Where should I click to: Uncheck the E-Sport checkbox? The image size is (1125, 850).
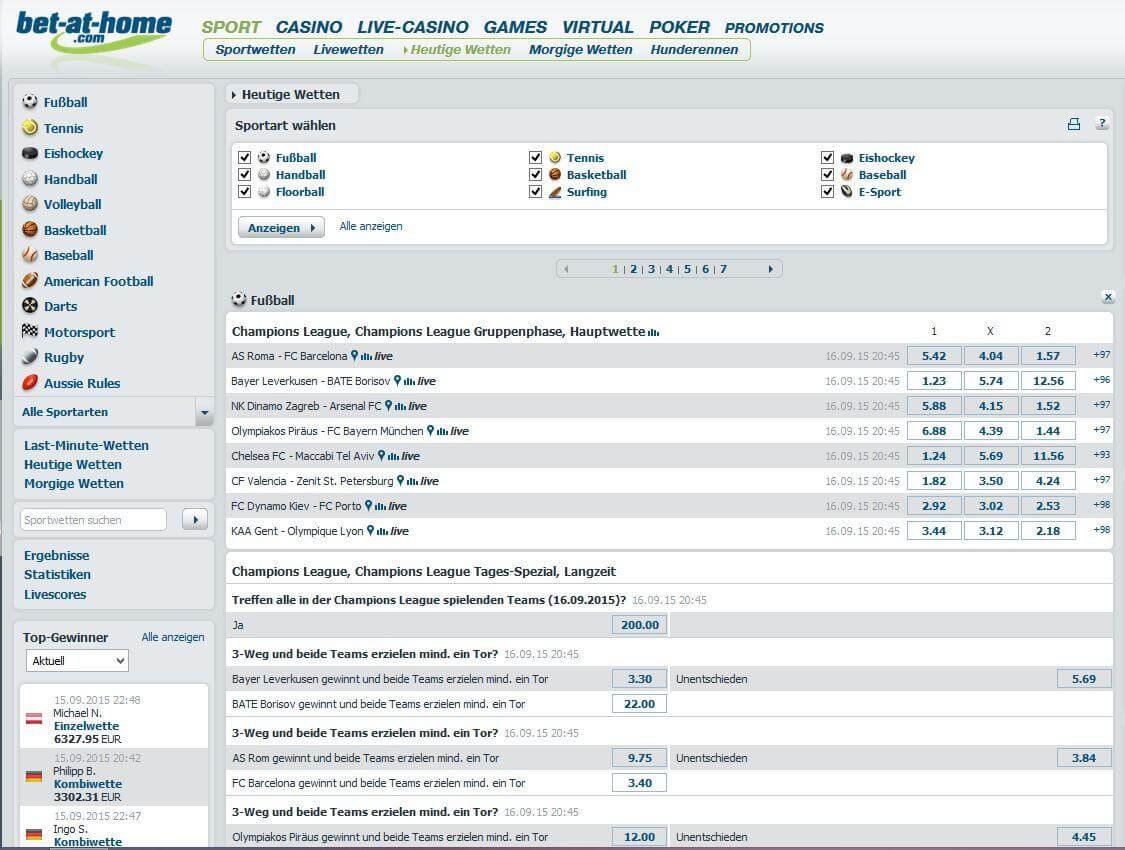pos(827,192)
